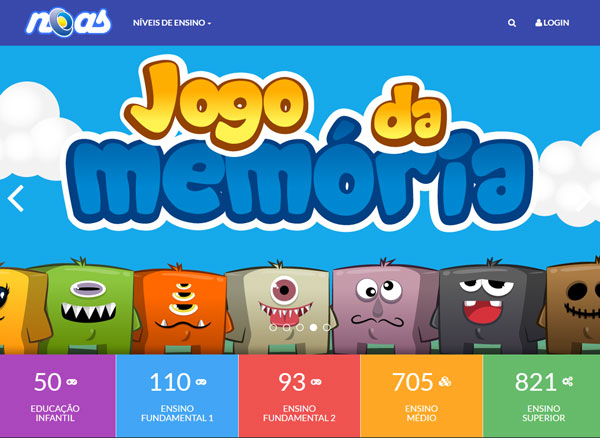Open the Educação Infantil purple tile
Screen dimensions: 600x438
pos(57,396)
